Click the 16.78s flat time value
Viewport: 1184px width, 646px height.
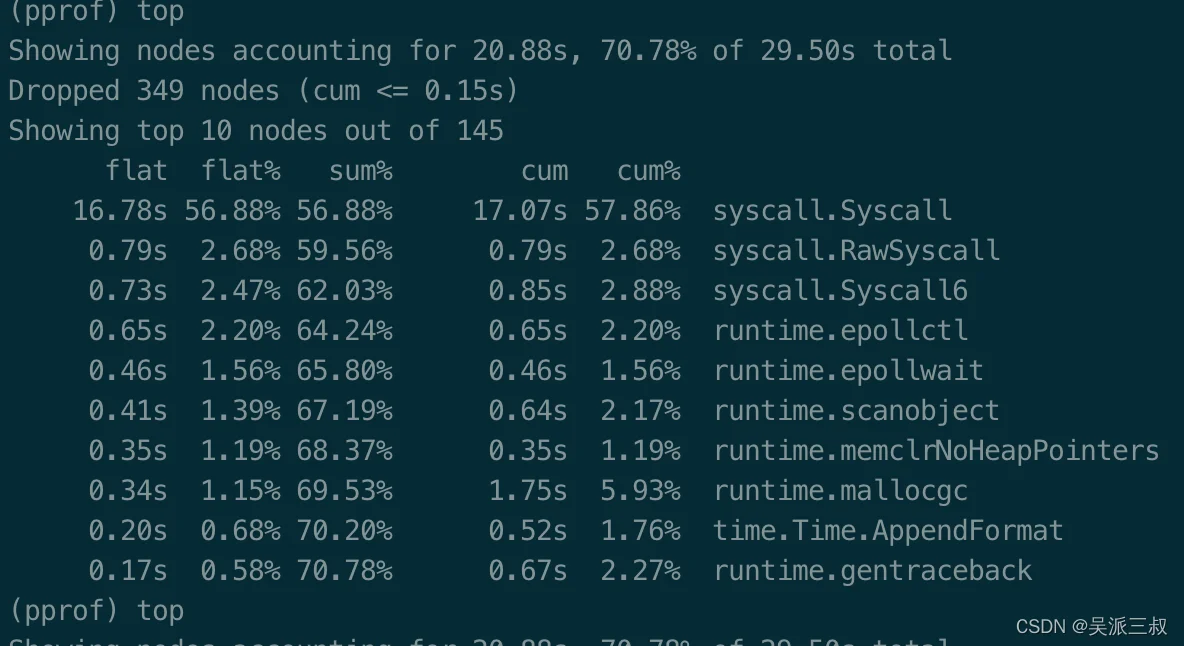pyautogui.click(x=120, y=210)
